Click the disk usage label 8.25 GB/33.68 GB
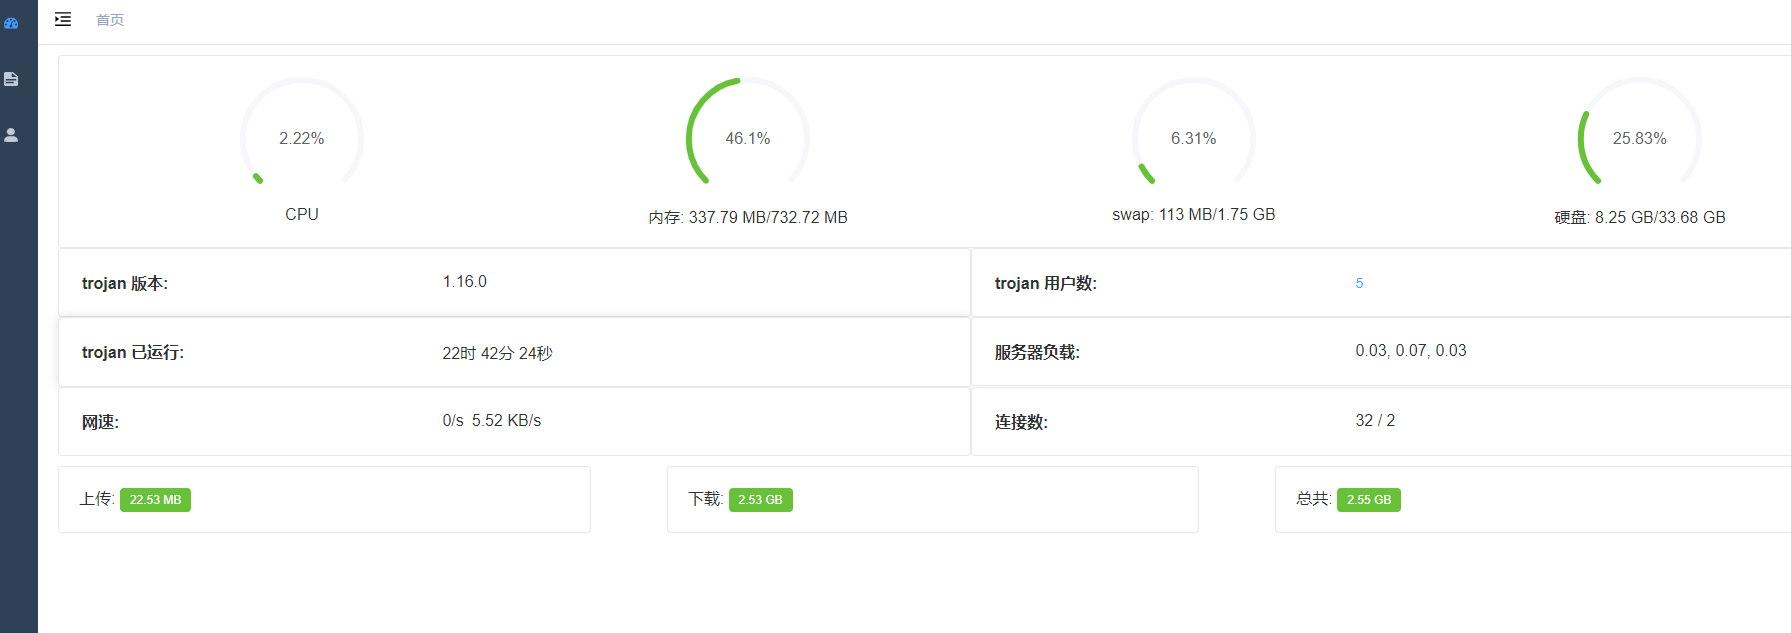The width and height of the screenshot is (1791, 633). pos(1659,218)
